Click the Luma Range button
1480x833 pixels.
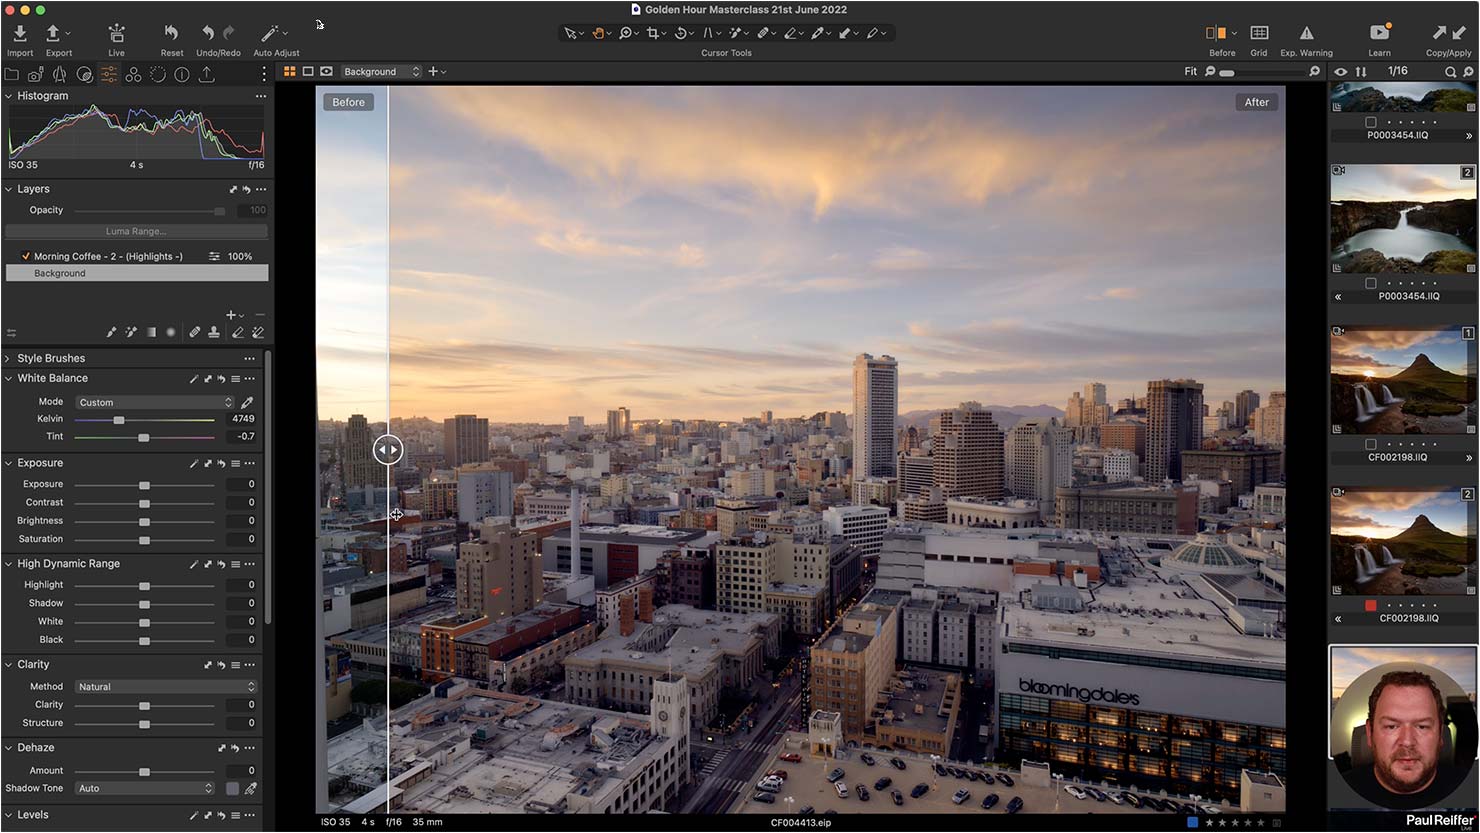pos(136,231)
